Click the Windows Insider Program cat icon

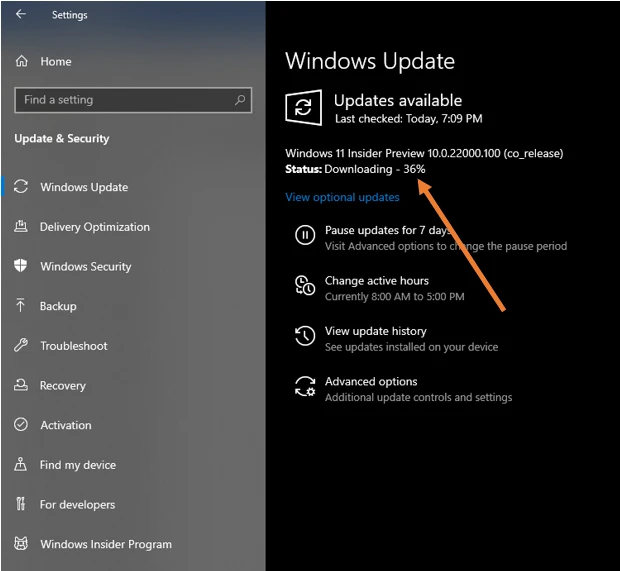21,544
